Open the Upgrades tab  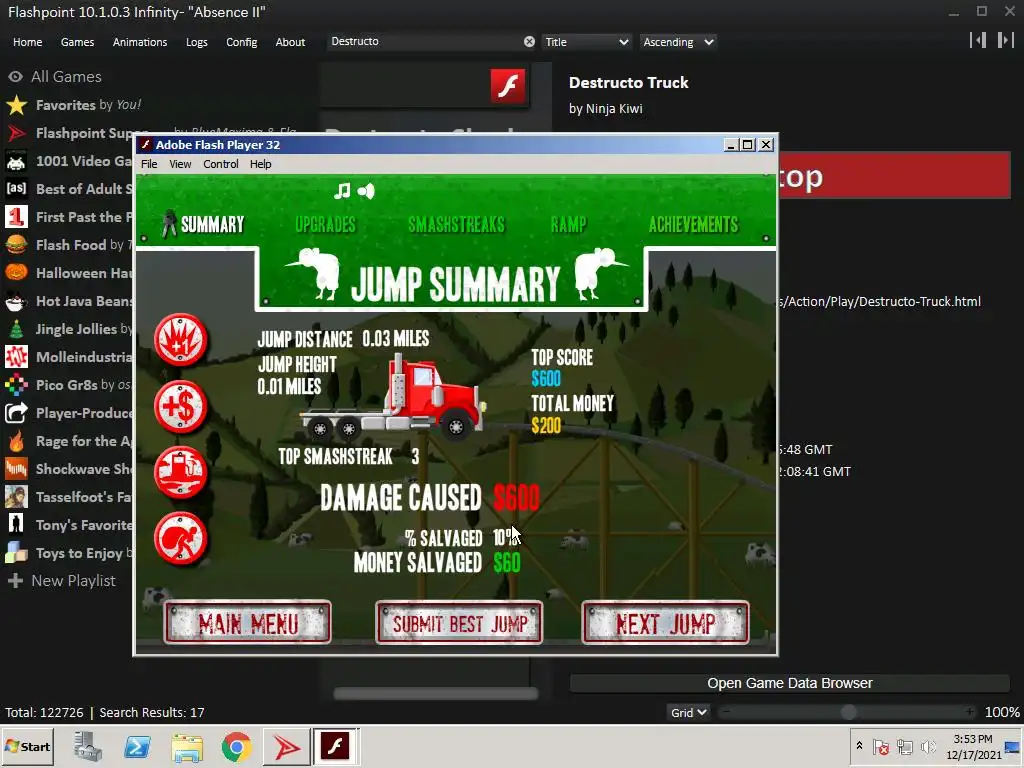[x=325, y=225]
